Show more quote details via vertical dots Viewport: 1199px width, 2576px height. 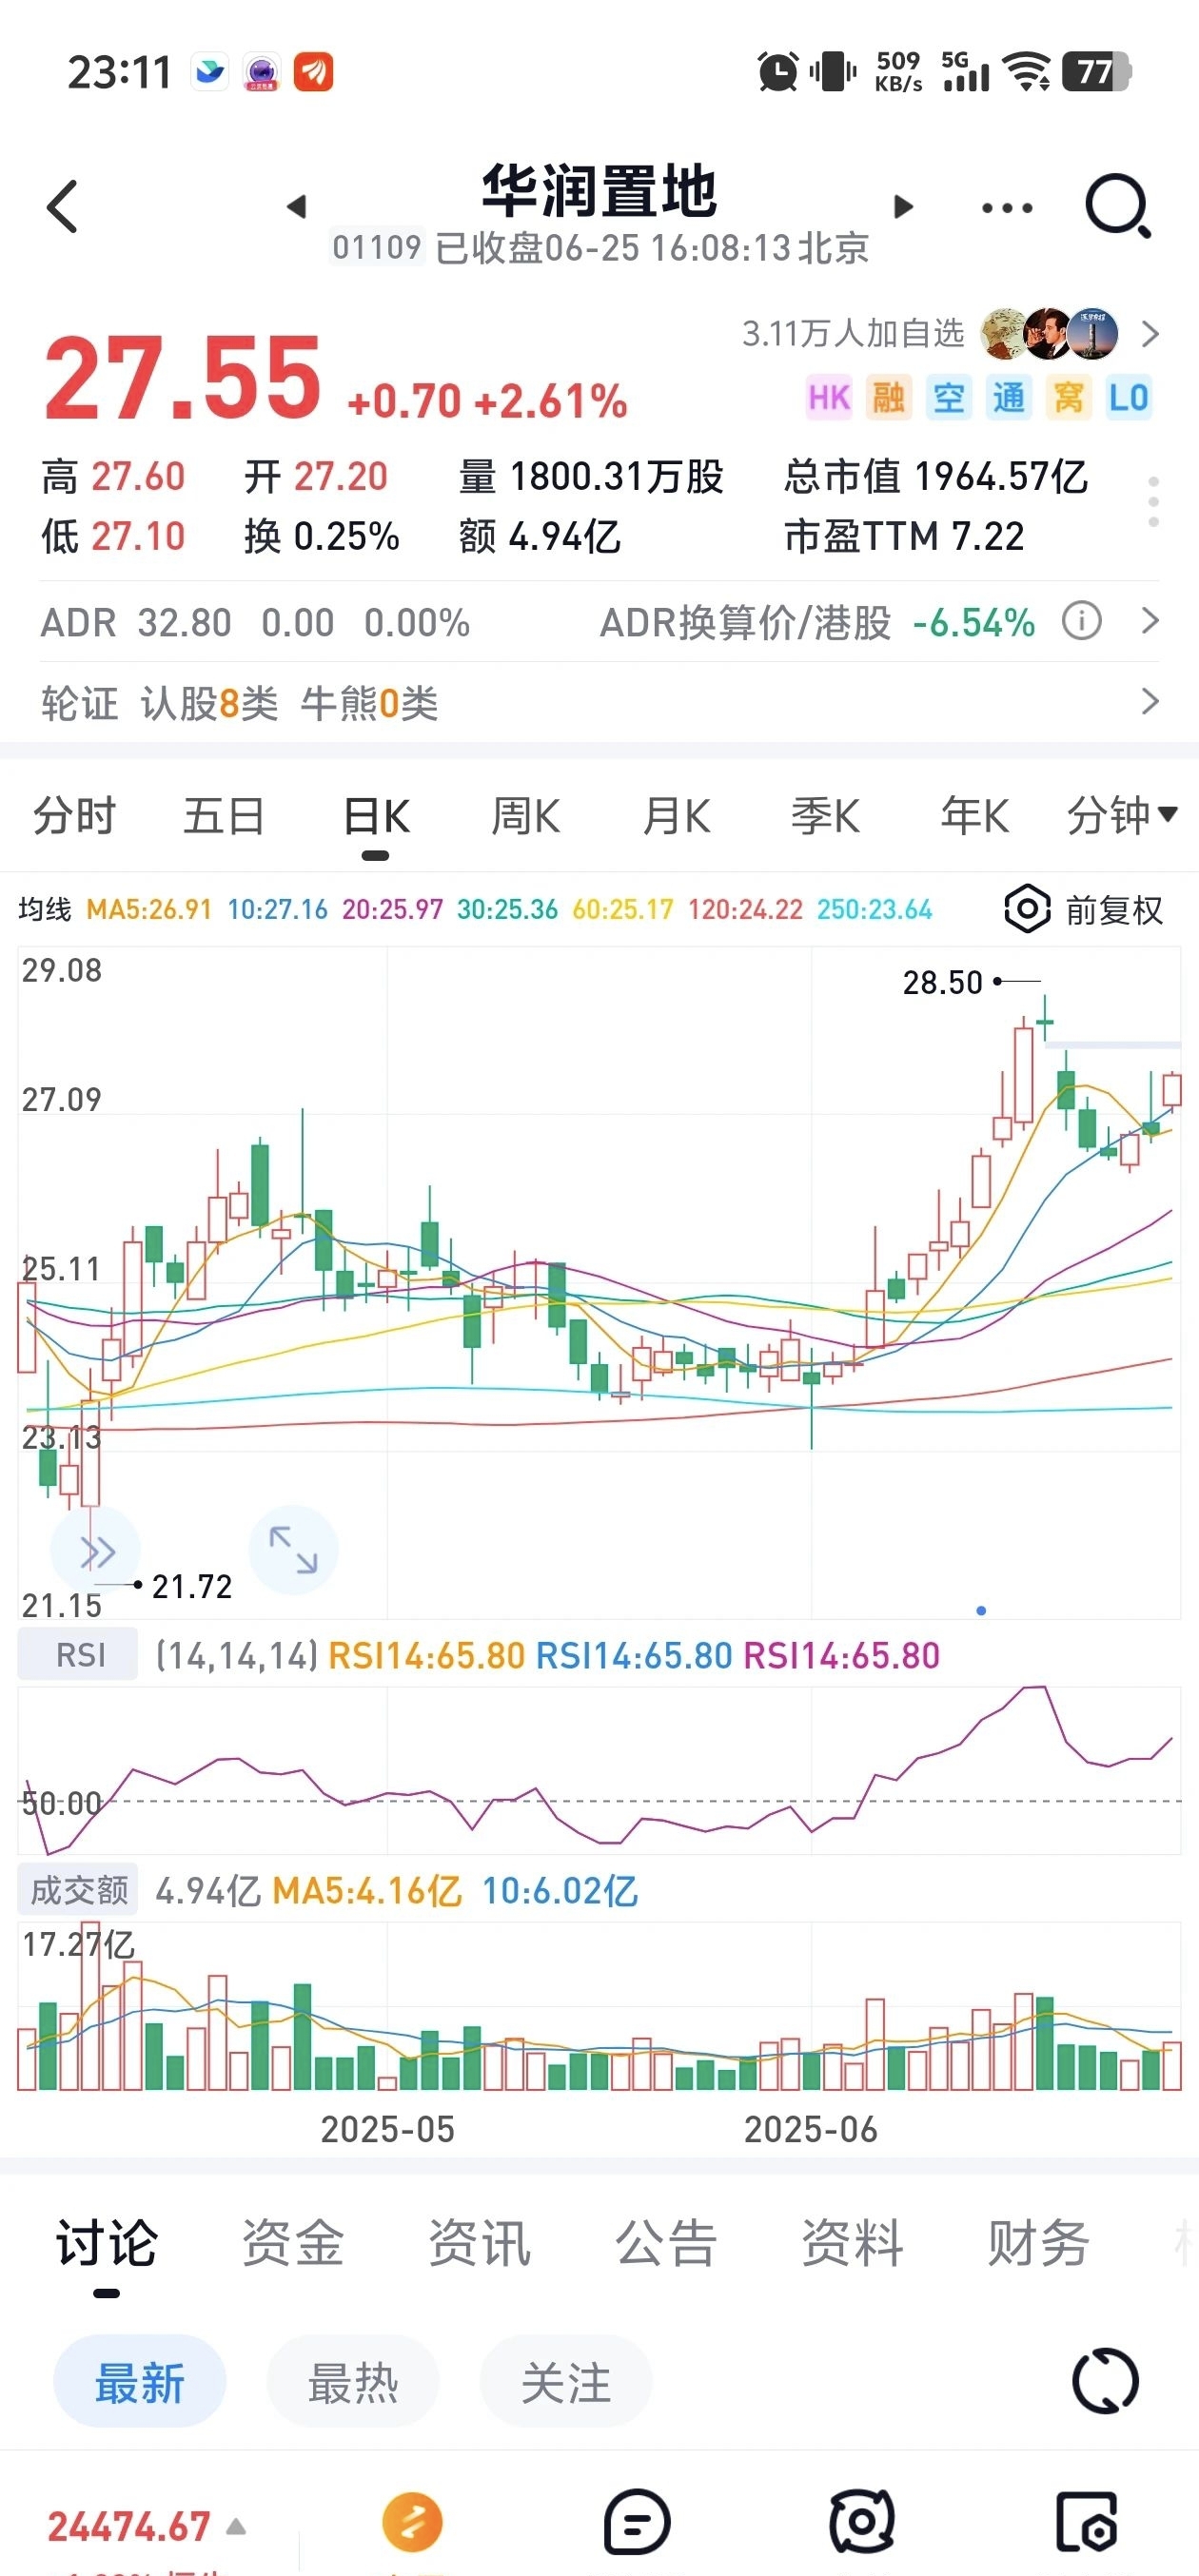(1153, 502)
